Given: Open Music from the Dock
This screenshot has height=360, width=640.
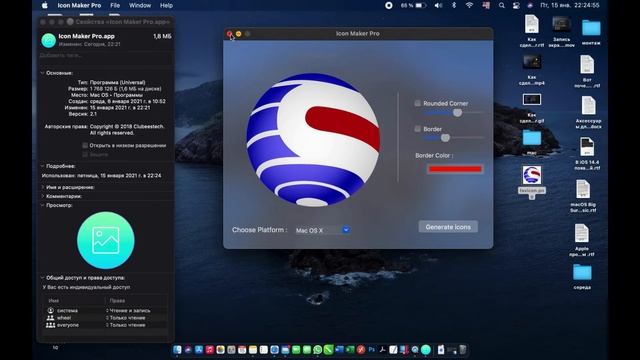Looking at the screenshot, I should coord(210,349).
